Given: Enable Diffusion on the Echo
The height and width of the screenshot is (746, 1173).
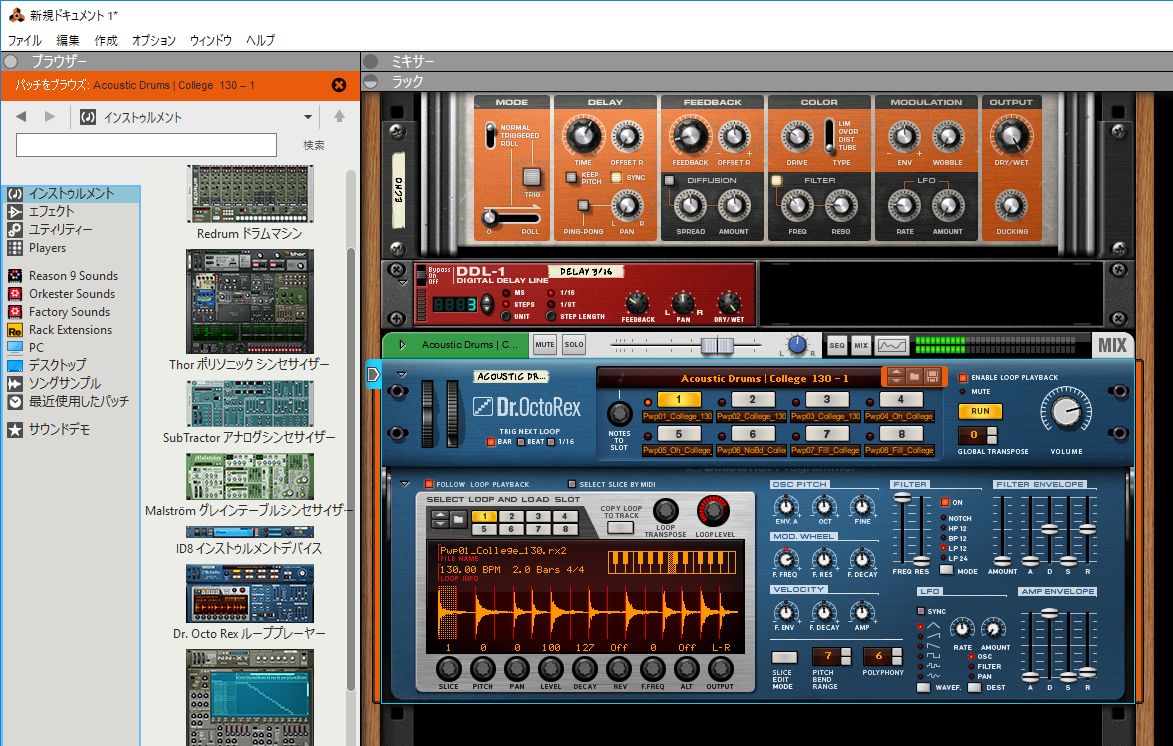Looking at the screenshot, I should (670, 180).
